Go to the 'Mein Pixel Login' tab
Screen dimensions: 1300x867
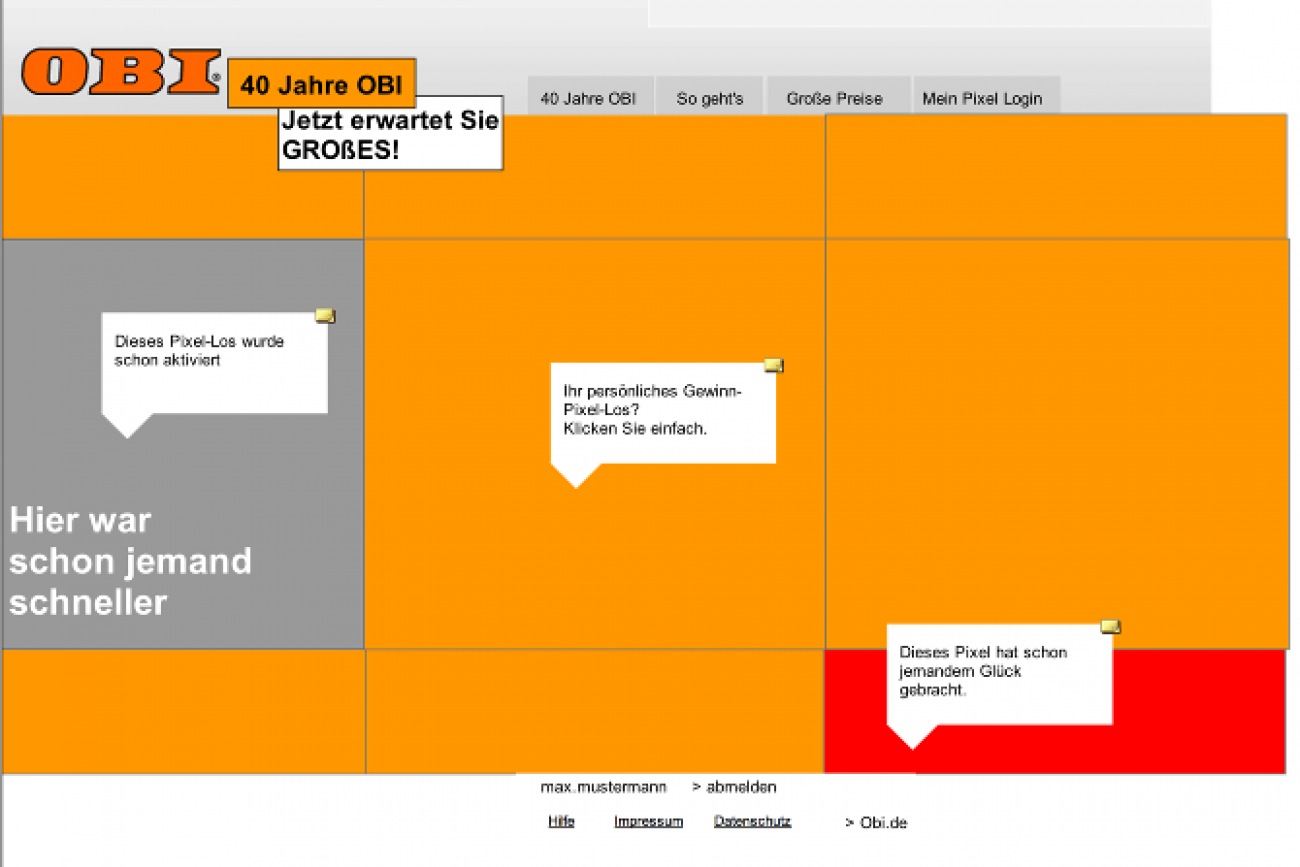coord(982,98)
